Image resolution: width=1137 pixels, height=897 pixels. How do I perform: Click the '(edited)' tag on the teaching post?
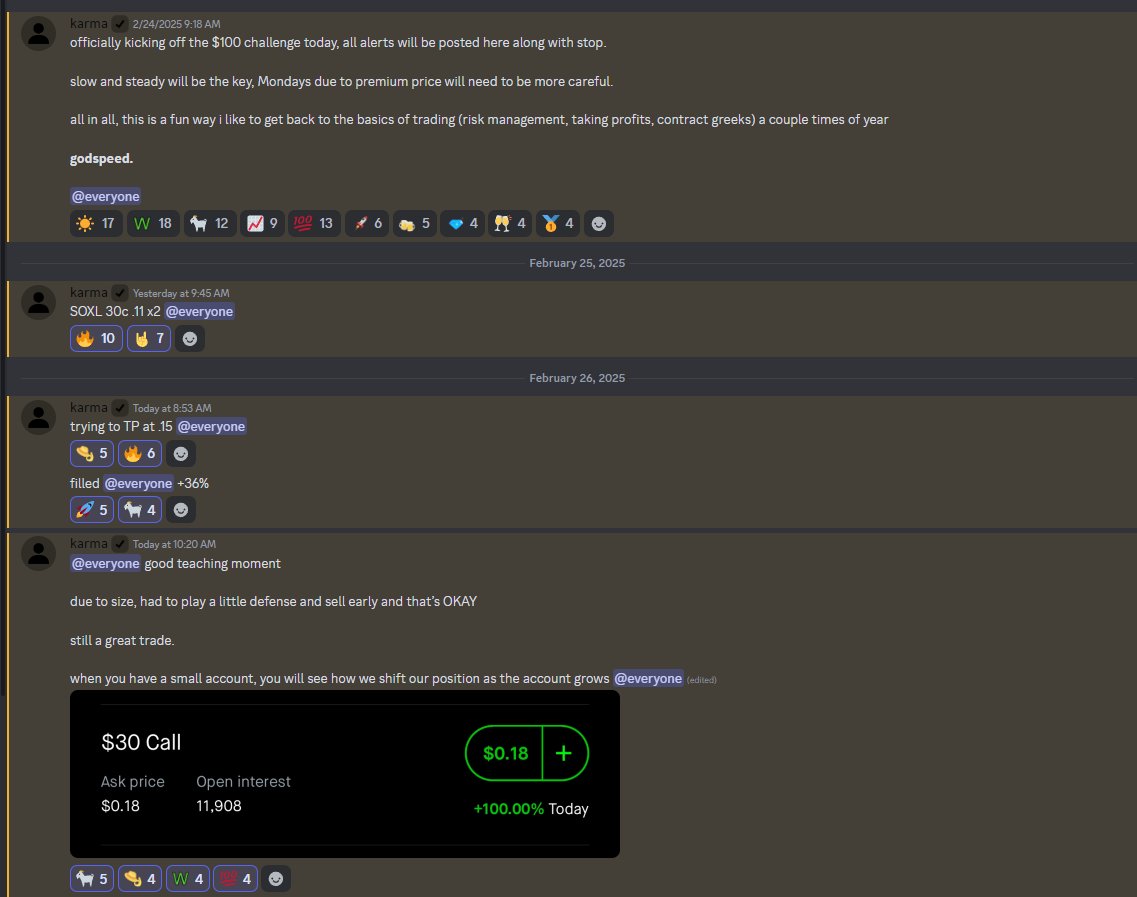click(701, 680)
